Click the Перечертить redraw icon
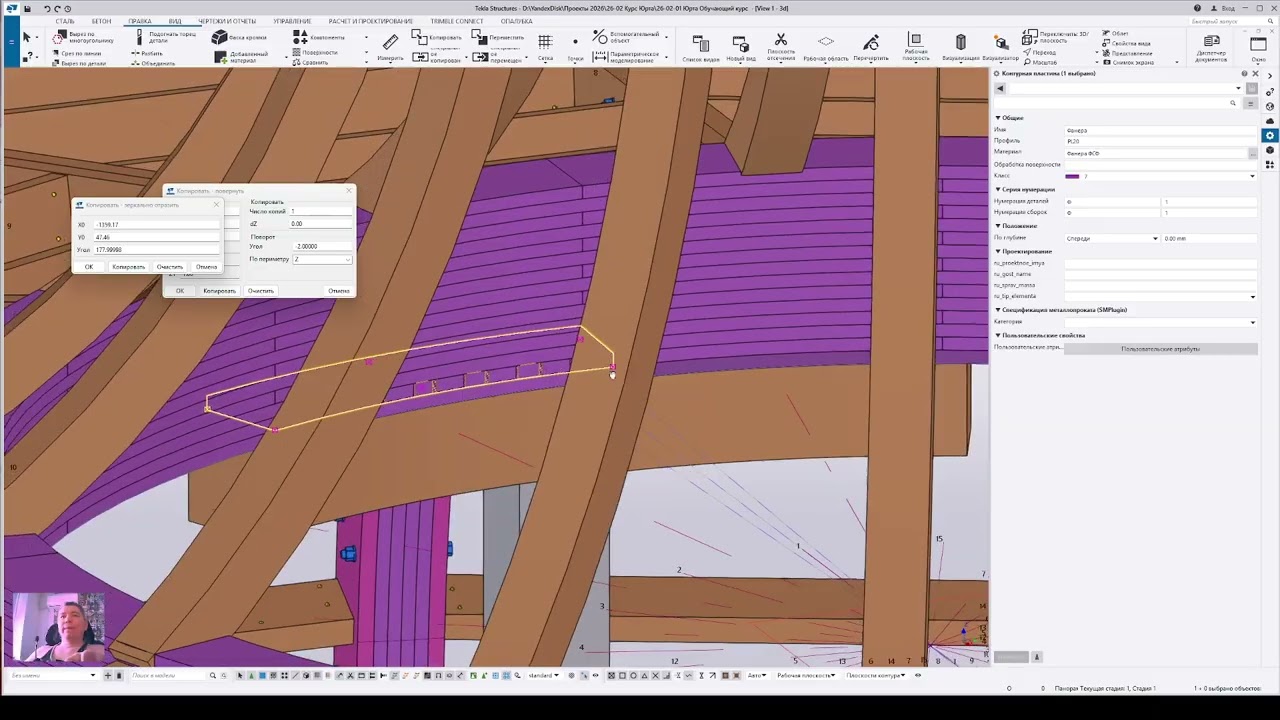Viewport: 1280px width, 720px height. tap(871, 42)
